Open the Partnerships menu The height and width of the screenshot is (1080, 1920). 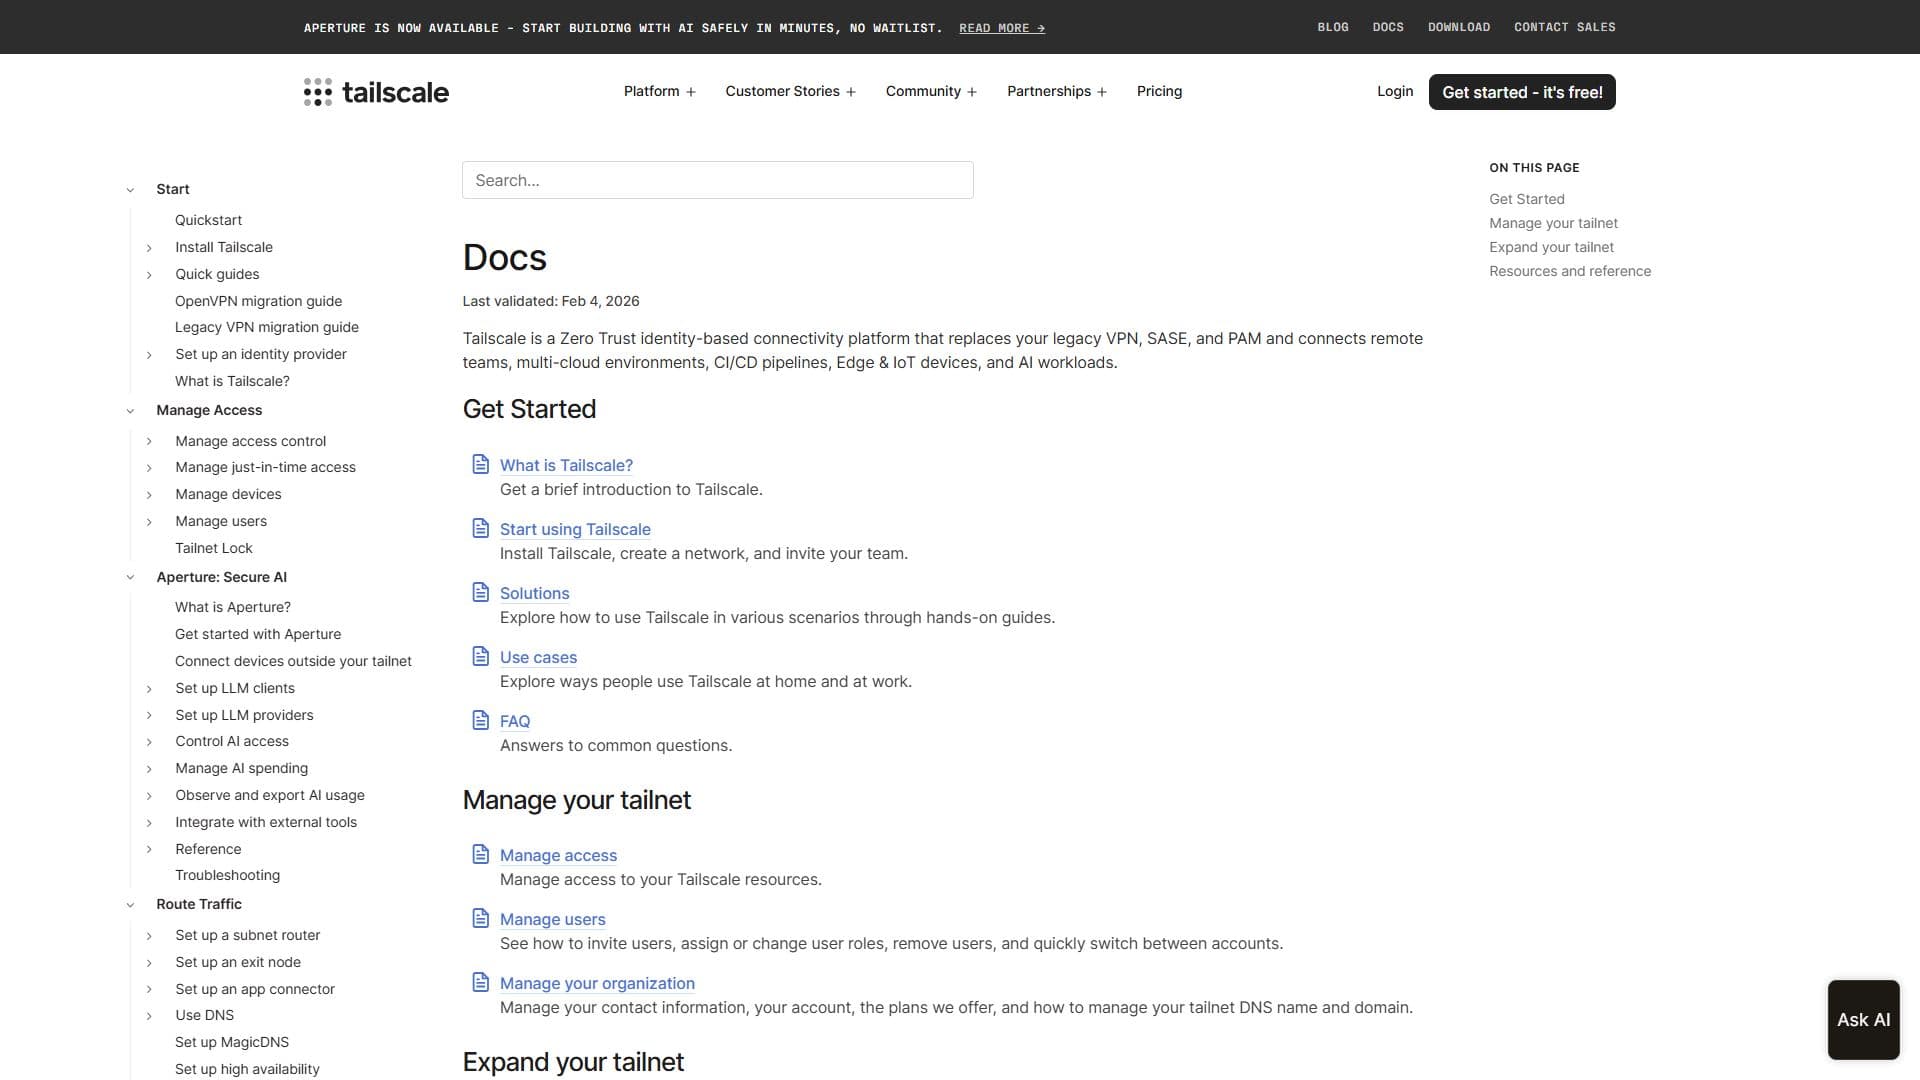pos(1057,91)
